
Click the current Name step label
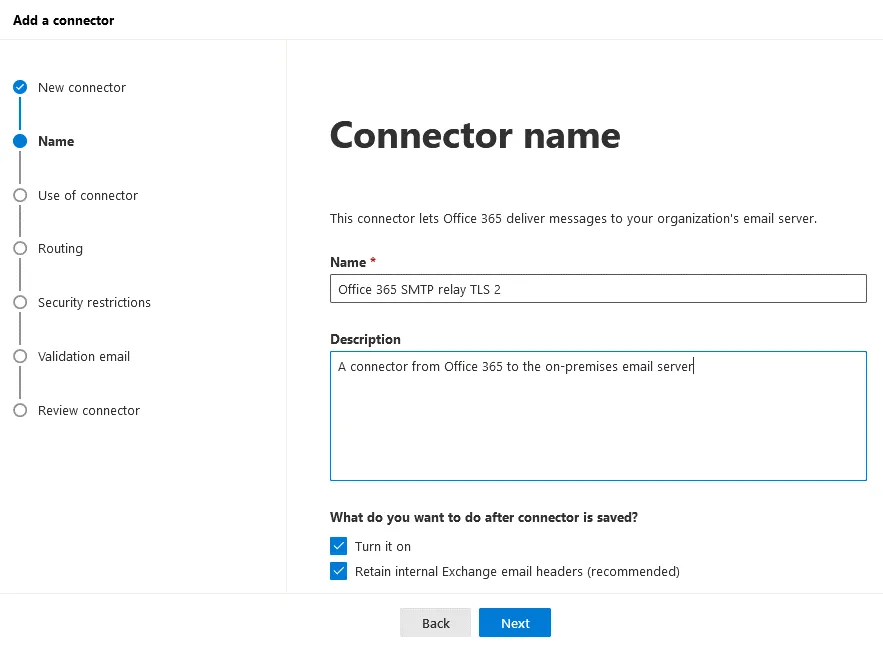point(56,141)
